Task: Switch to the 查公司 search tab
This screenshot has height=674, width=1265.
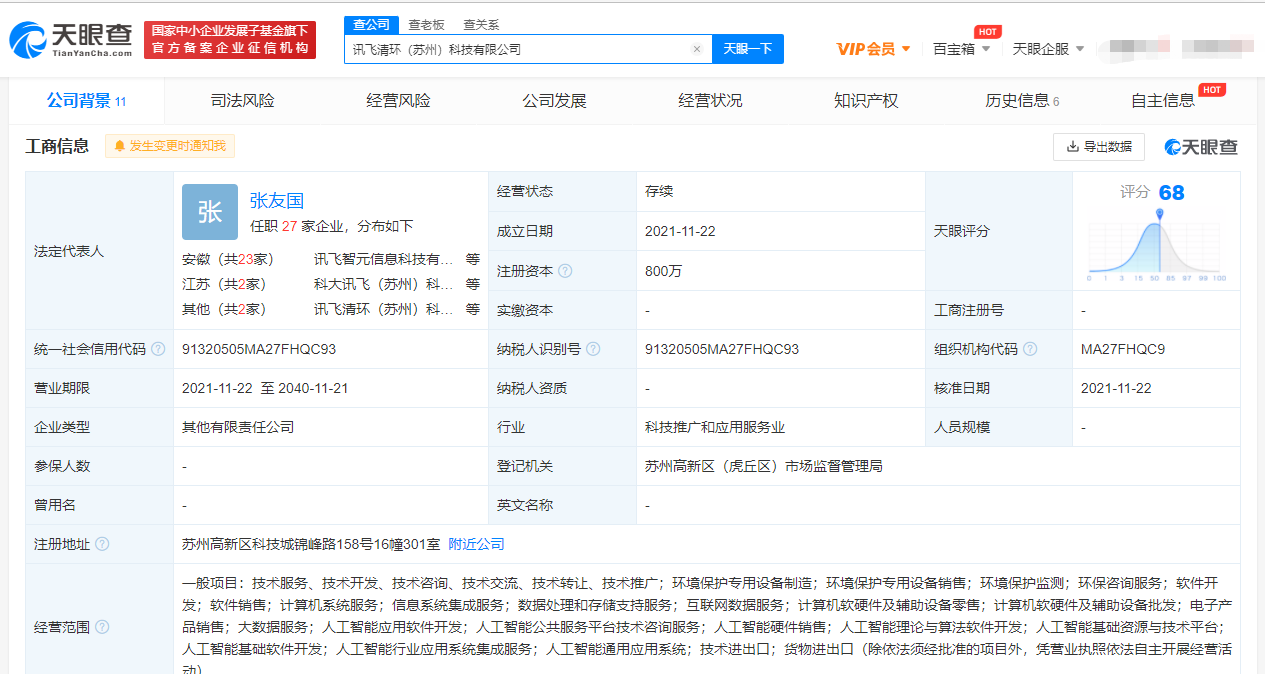Action: (372, 24)
